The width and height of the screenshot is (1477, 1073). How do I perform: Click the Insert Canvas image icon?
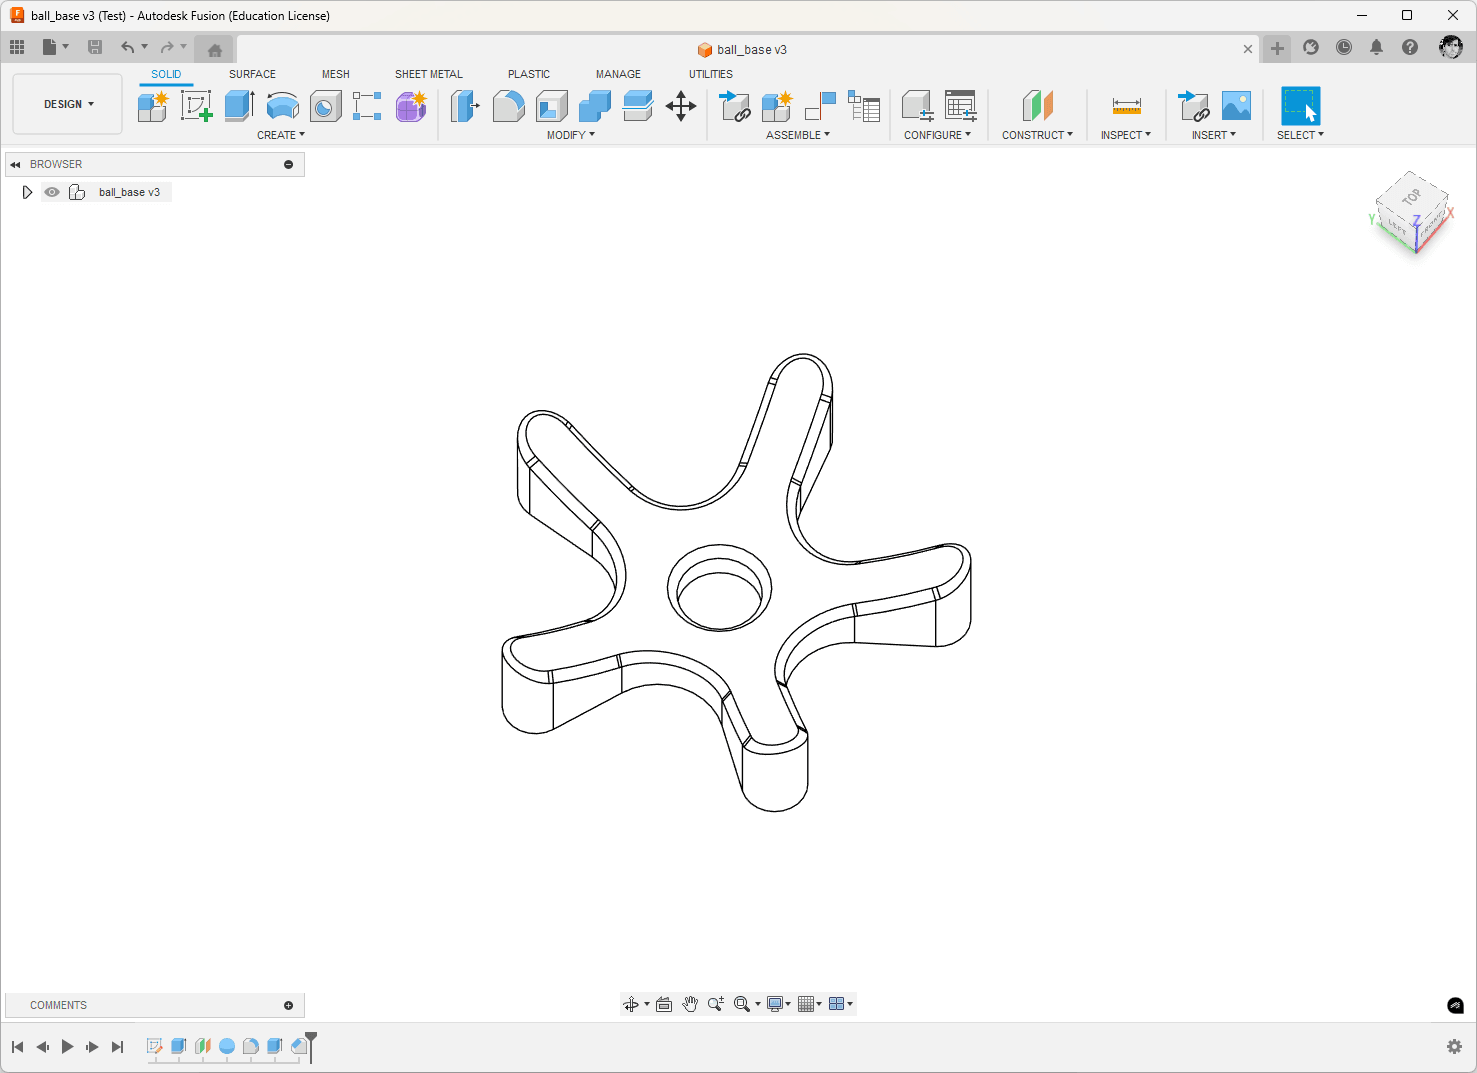tap(1236, 106)
